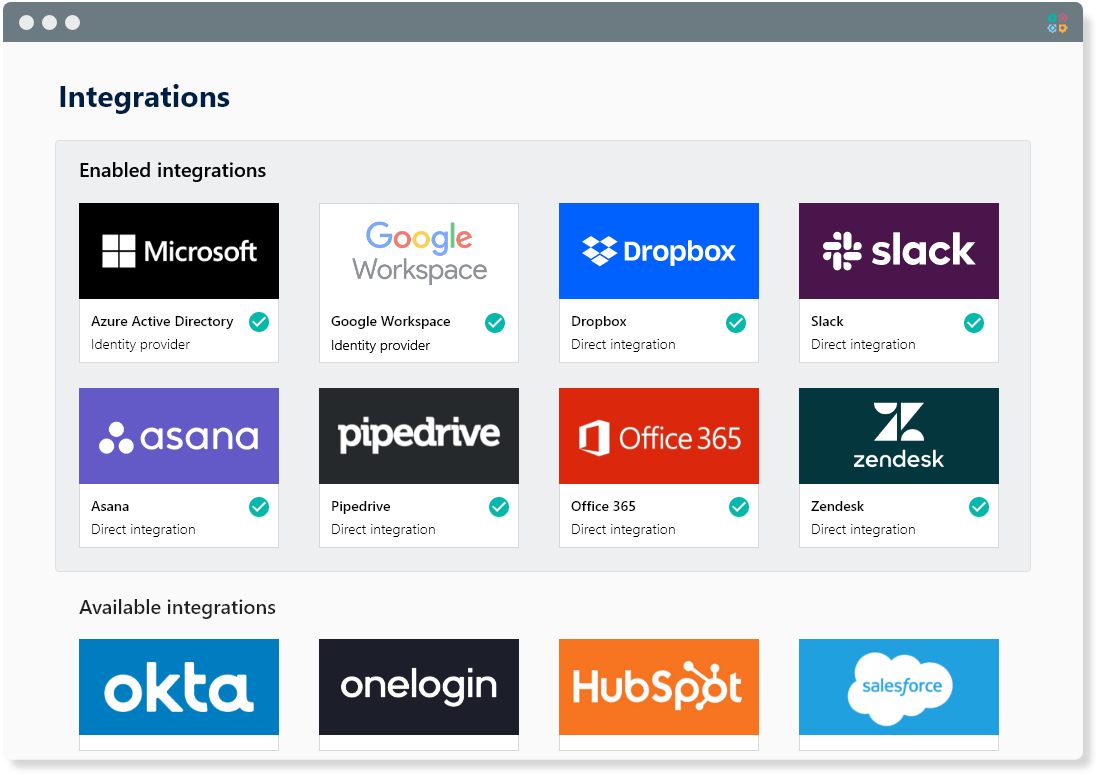This screenshot has width=1096, height=774.
Task: Open the Google Workspace logo tile
Action: [x=419, y=251]
